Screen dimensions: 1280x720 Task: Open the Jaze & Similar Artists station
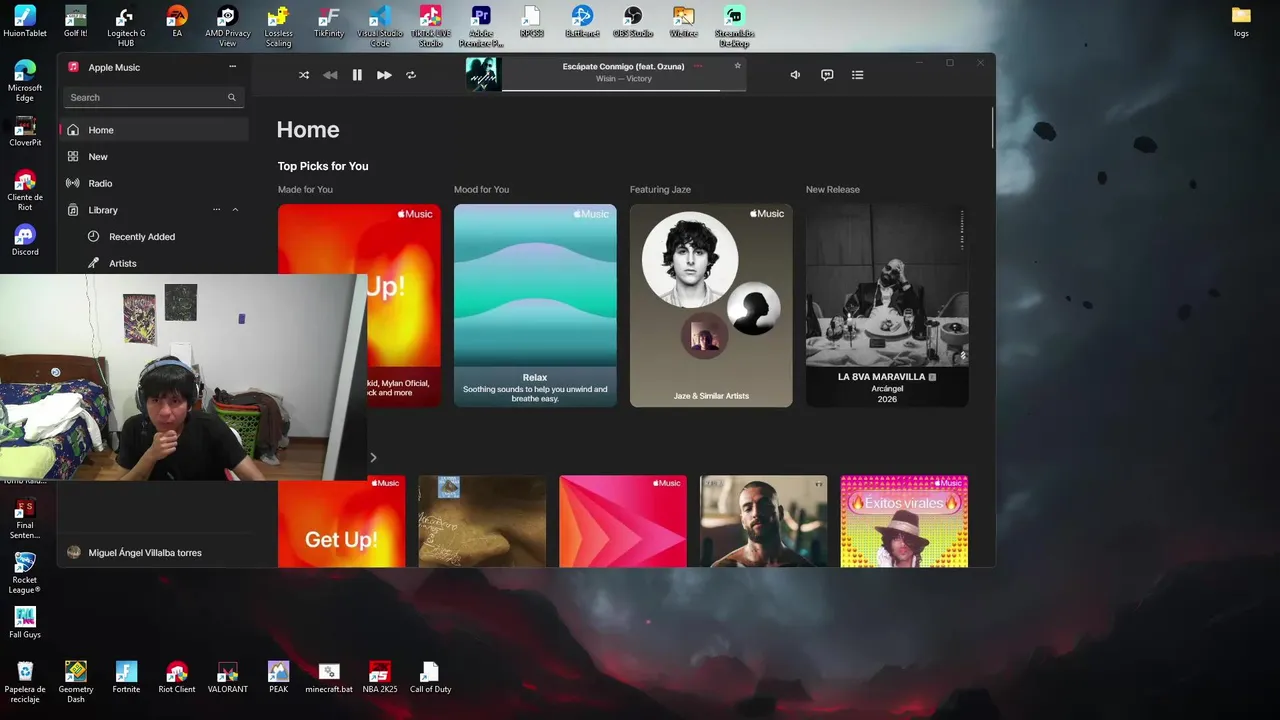tap(711, 306)
